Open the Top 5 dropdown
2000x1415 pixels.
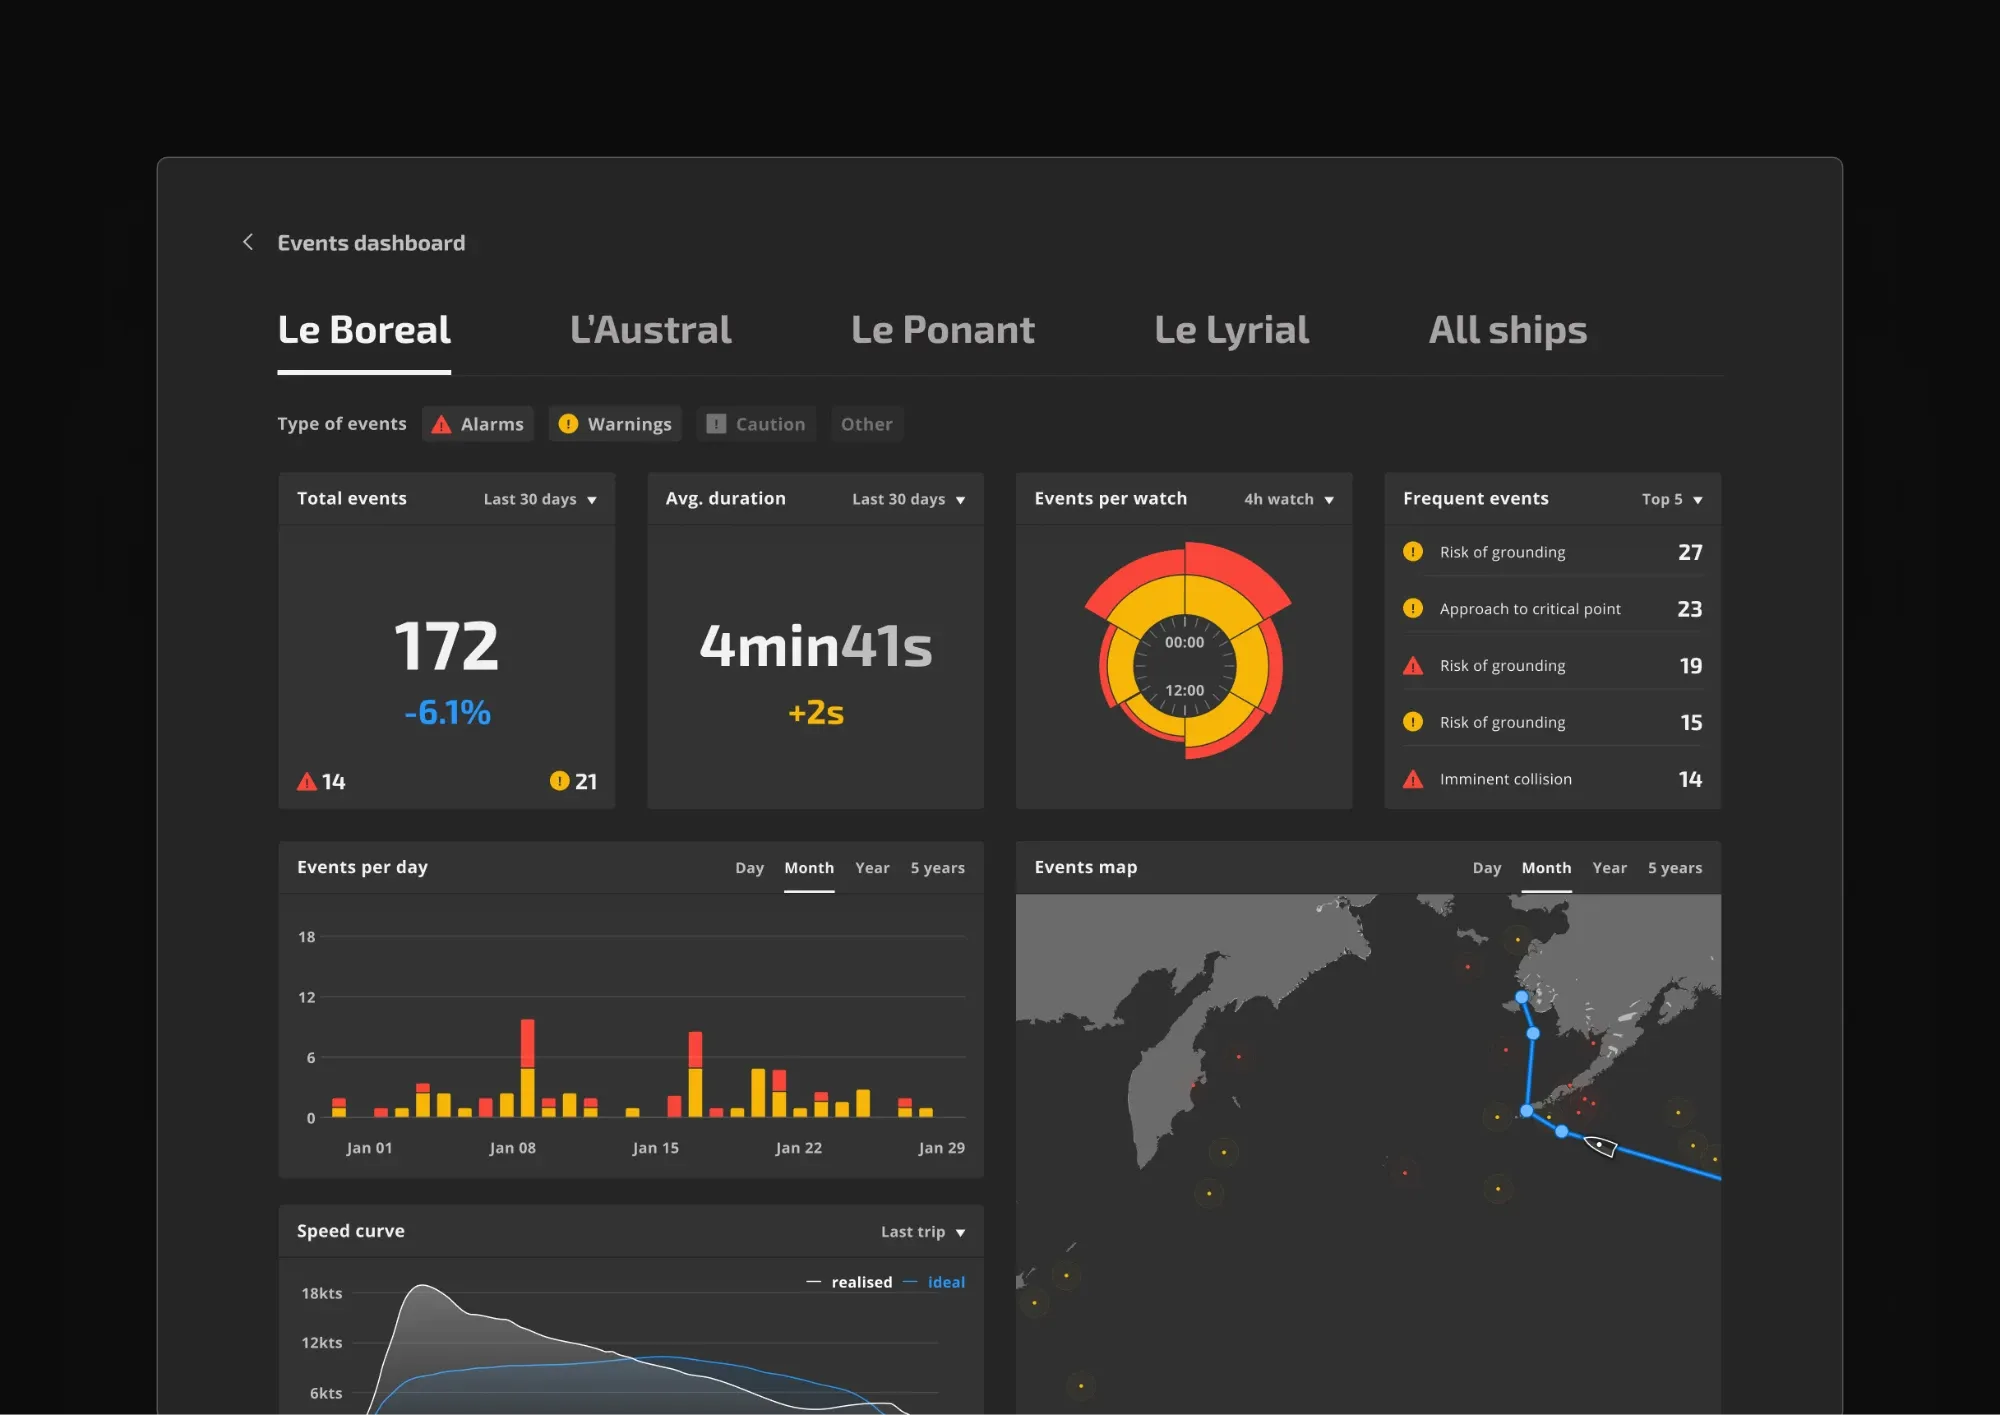click(1672, 499)
